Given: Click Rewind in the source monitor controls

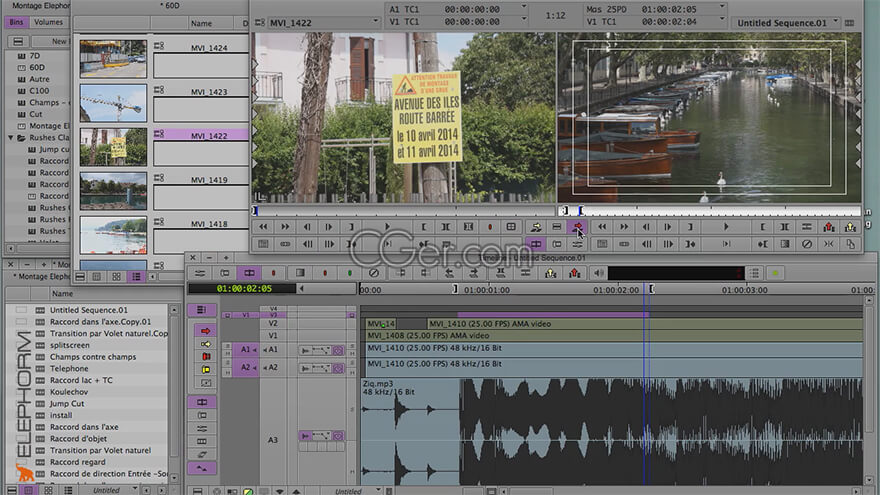Looking at the screenshot, I should tap(263, 227).
